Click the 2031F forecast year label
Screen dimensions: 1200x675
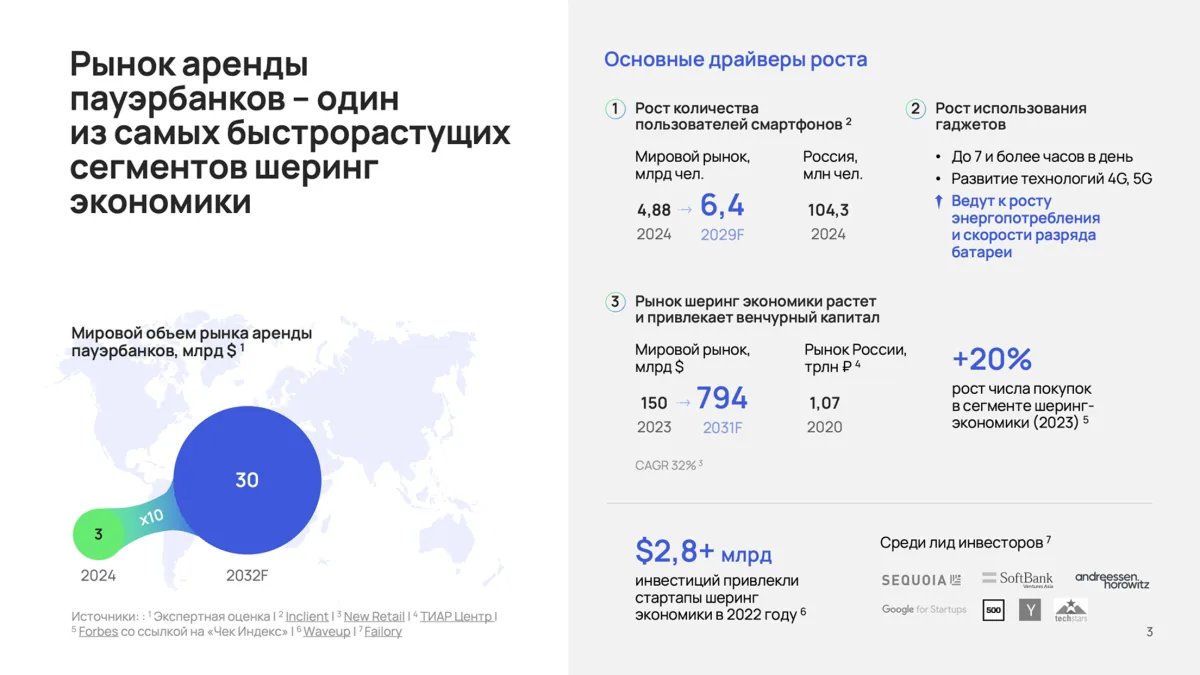click(x=722, y=428)
